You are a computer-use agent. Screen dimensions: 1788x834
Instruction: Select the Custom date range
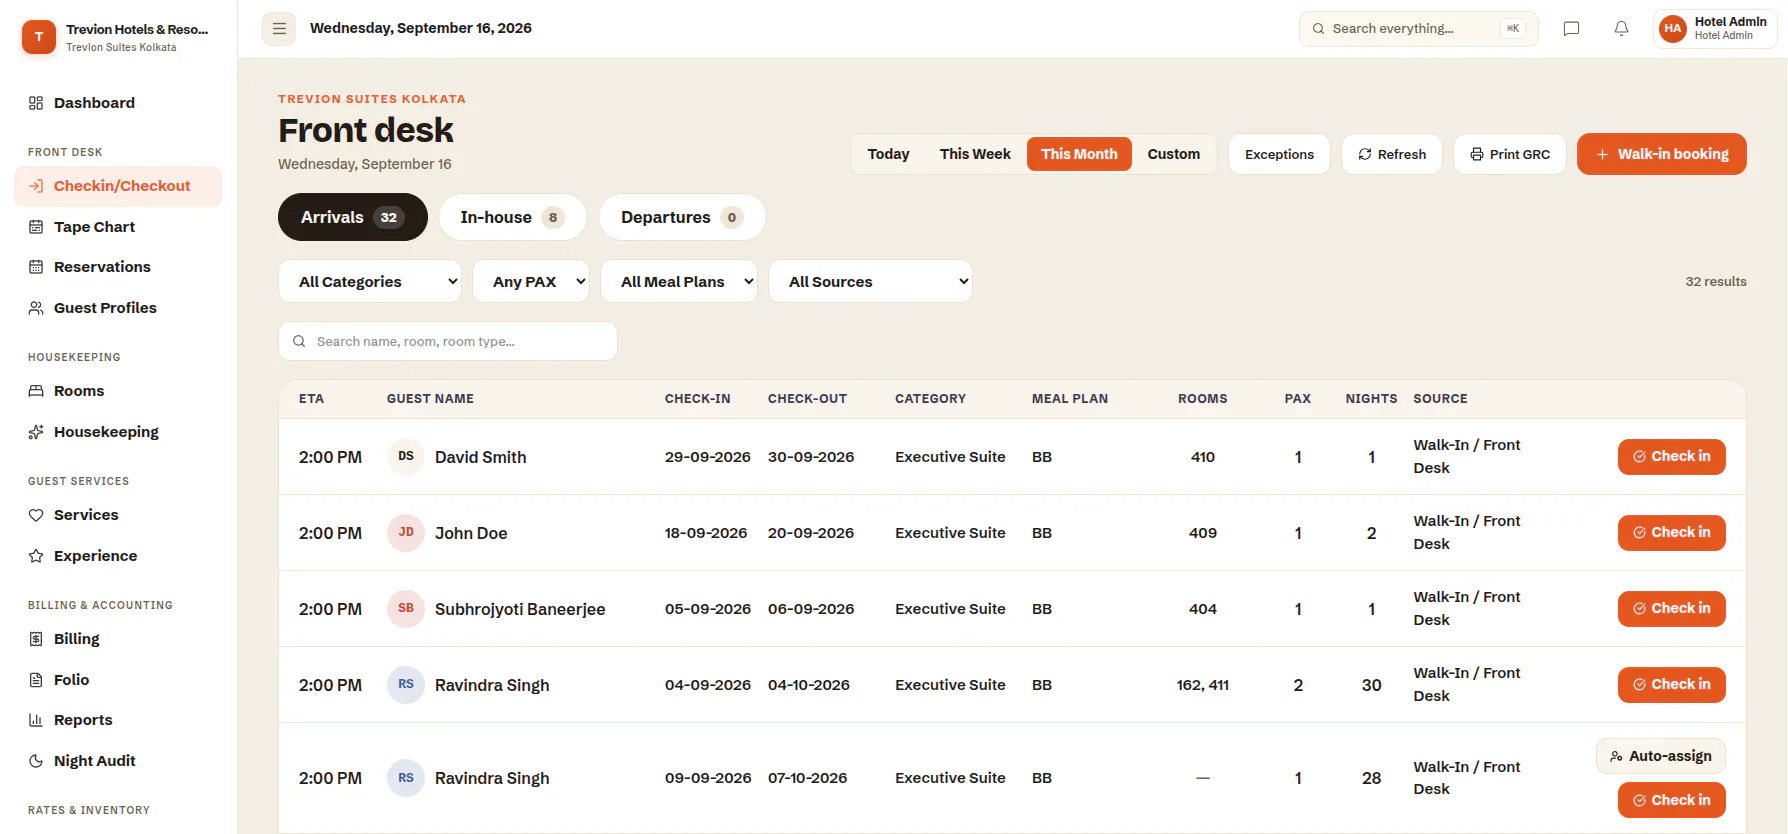coord(1174,154)
